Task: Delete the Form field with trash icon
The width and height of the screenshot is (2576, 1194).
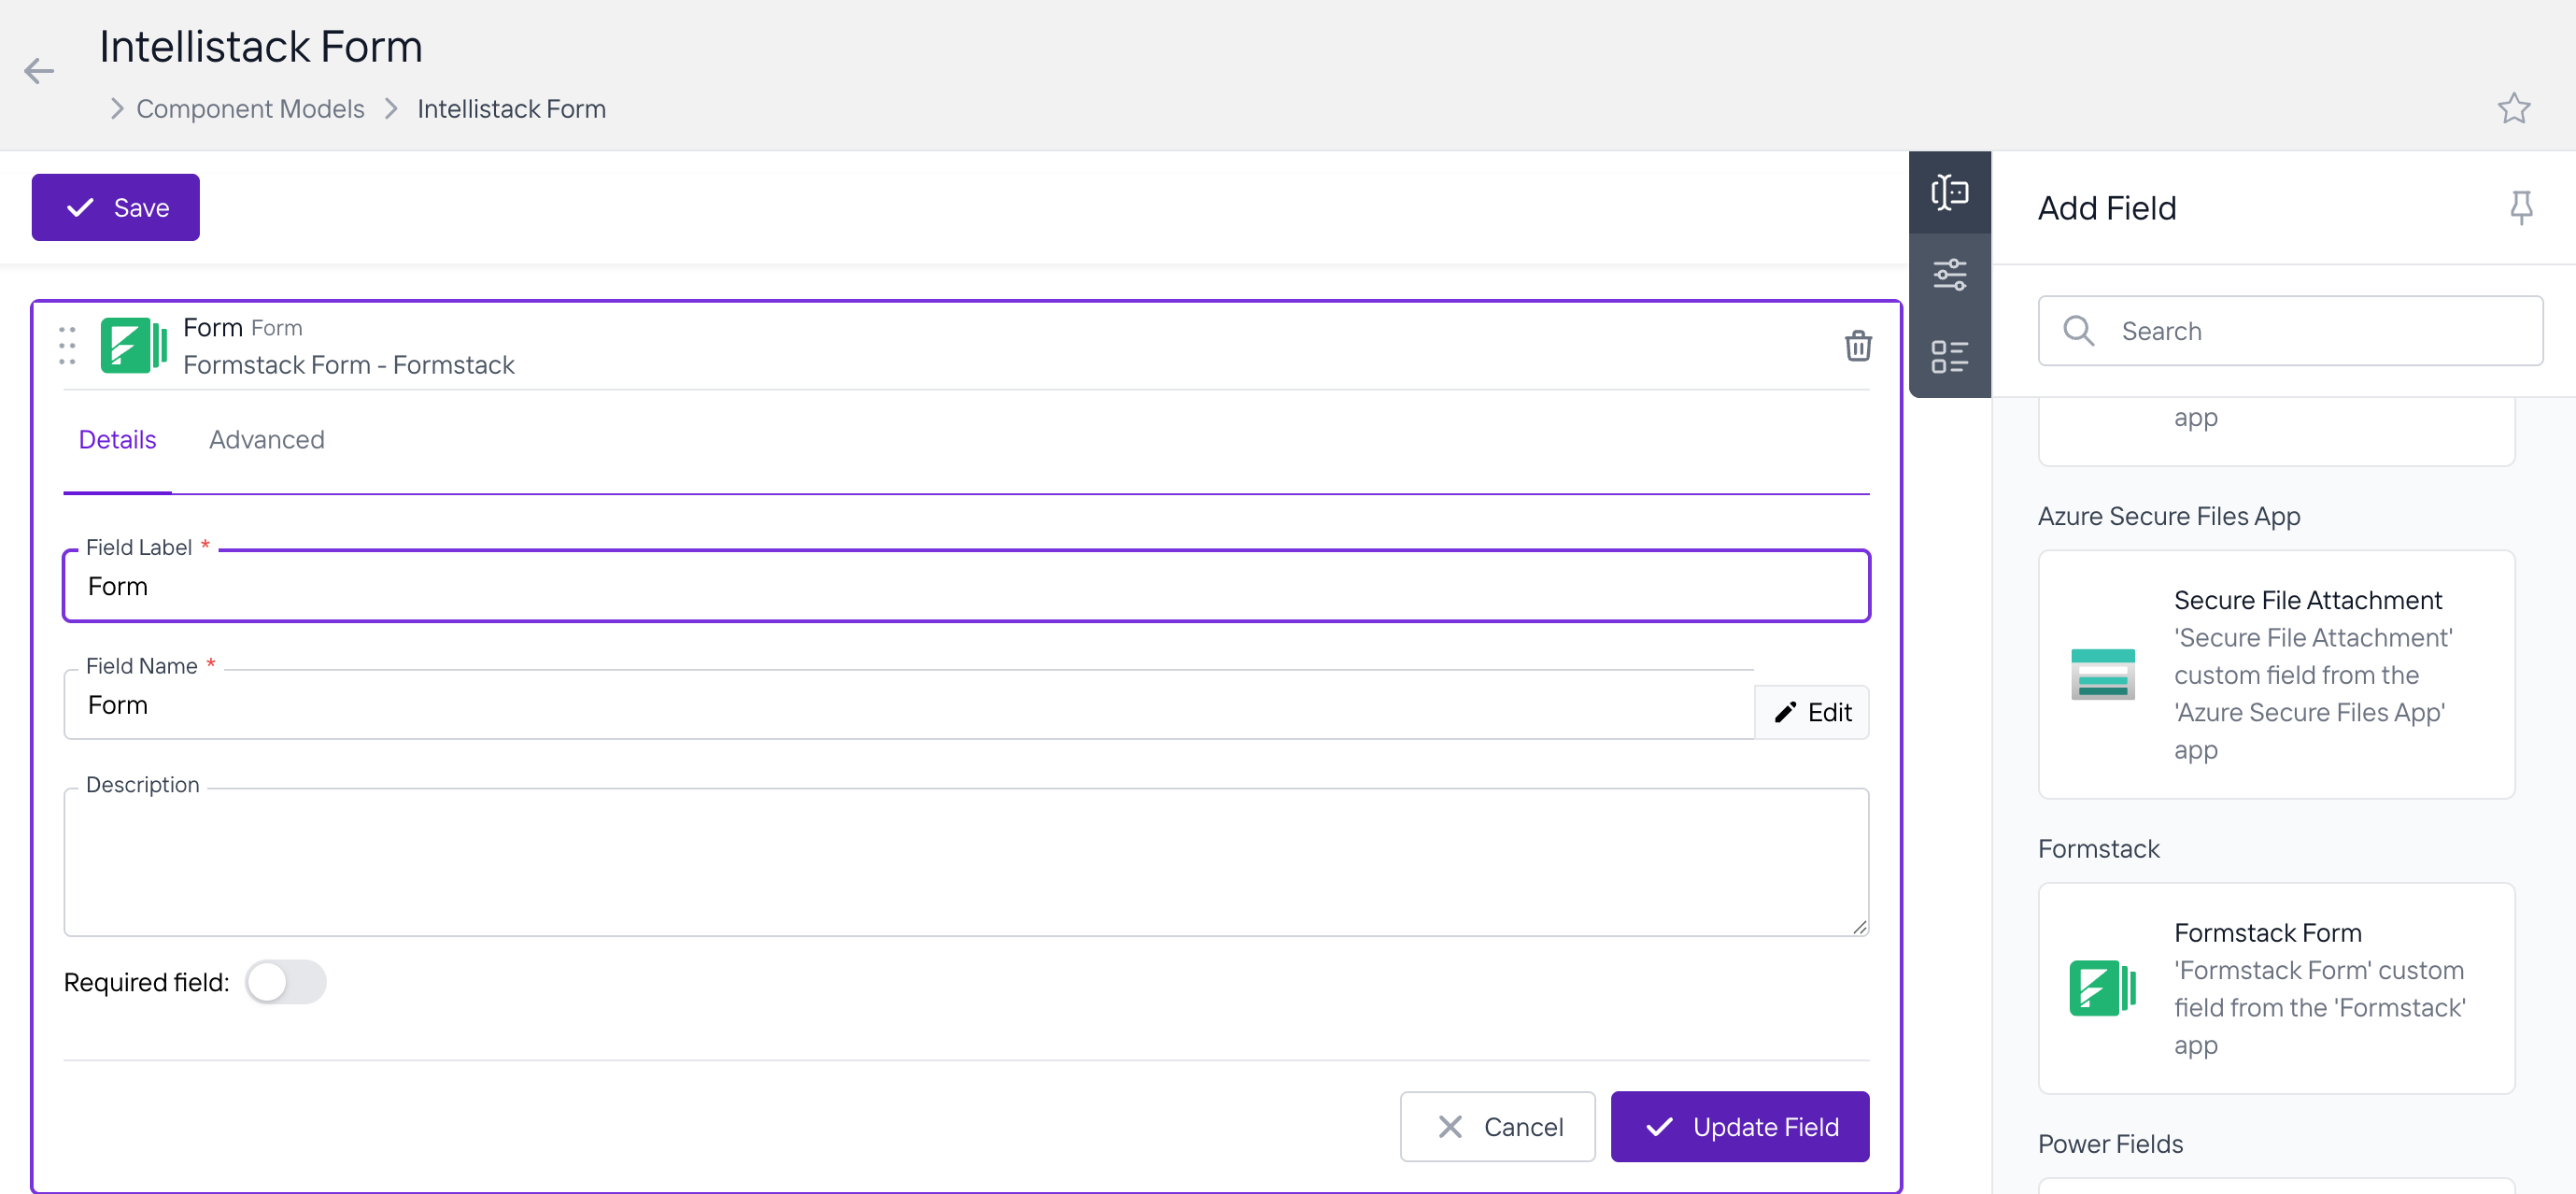Action: [x=1858, y=346]
